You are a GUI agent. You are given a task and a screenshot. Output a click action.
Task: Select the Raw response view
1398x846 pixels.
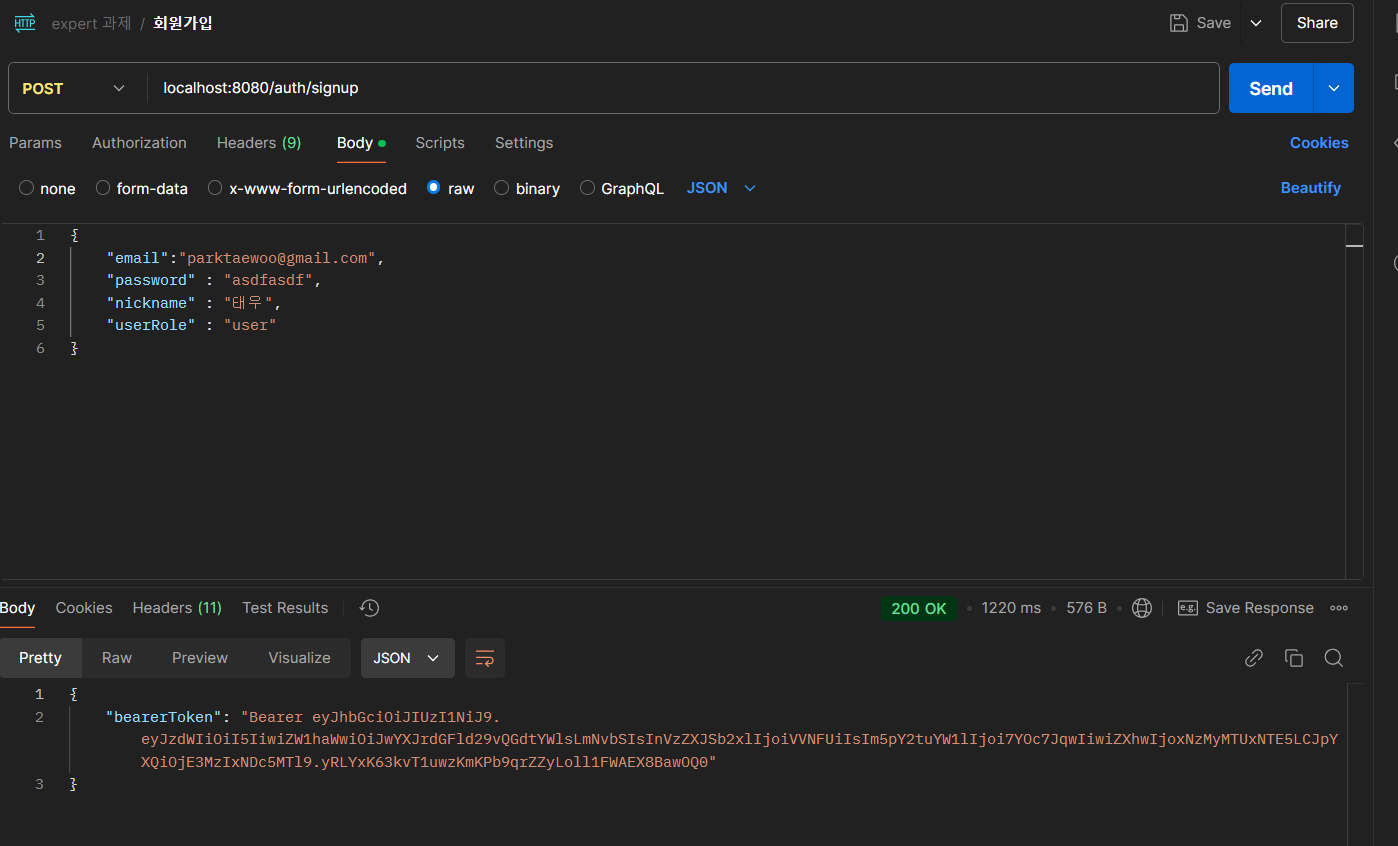coord(117,658)
